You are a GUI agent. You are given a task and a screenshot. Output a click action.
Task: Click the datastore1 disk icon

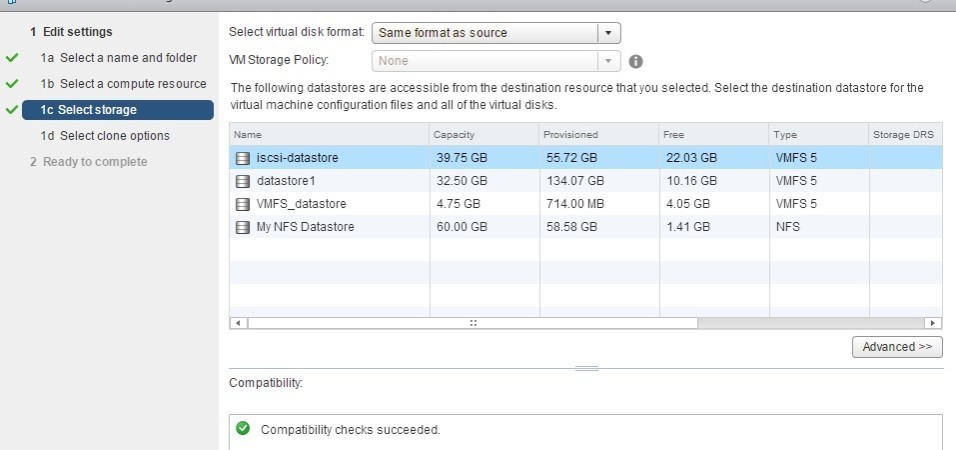point(243,181)
